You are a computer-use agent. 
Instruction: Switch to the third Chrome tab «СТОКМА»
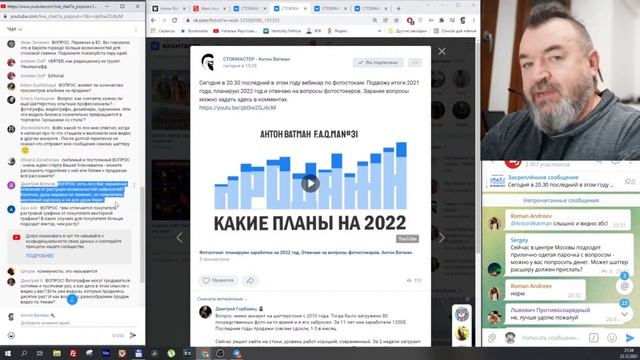pos(250,8)
